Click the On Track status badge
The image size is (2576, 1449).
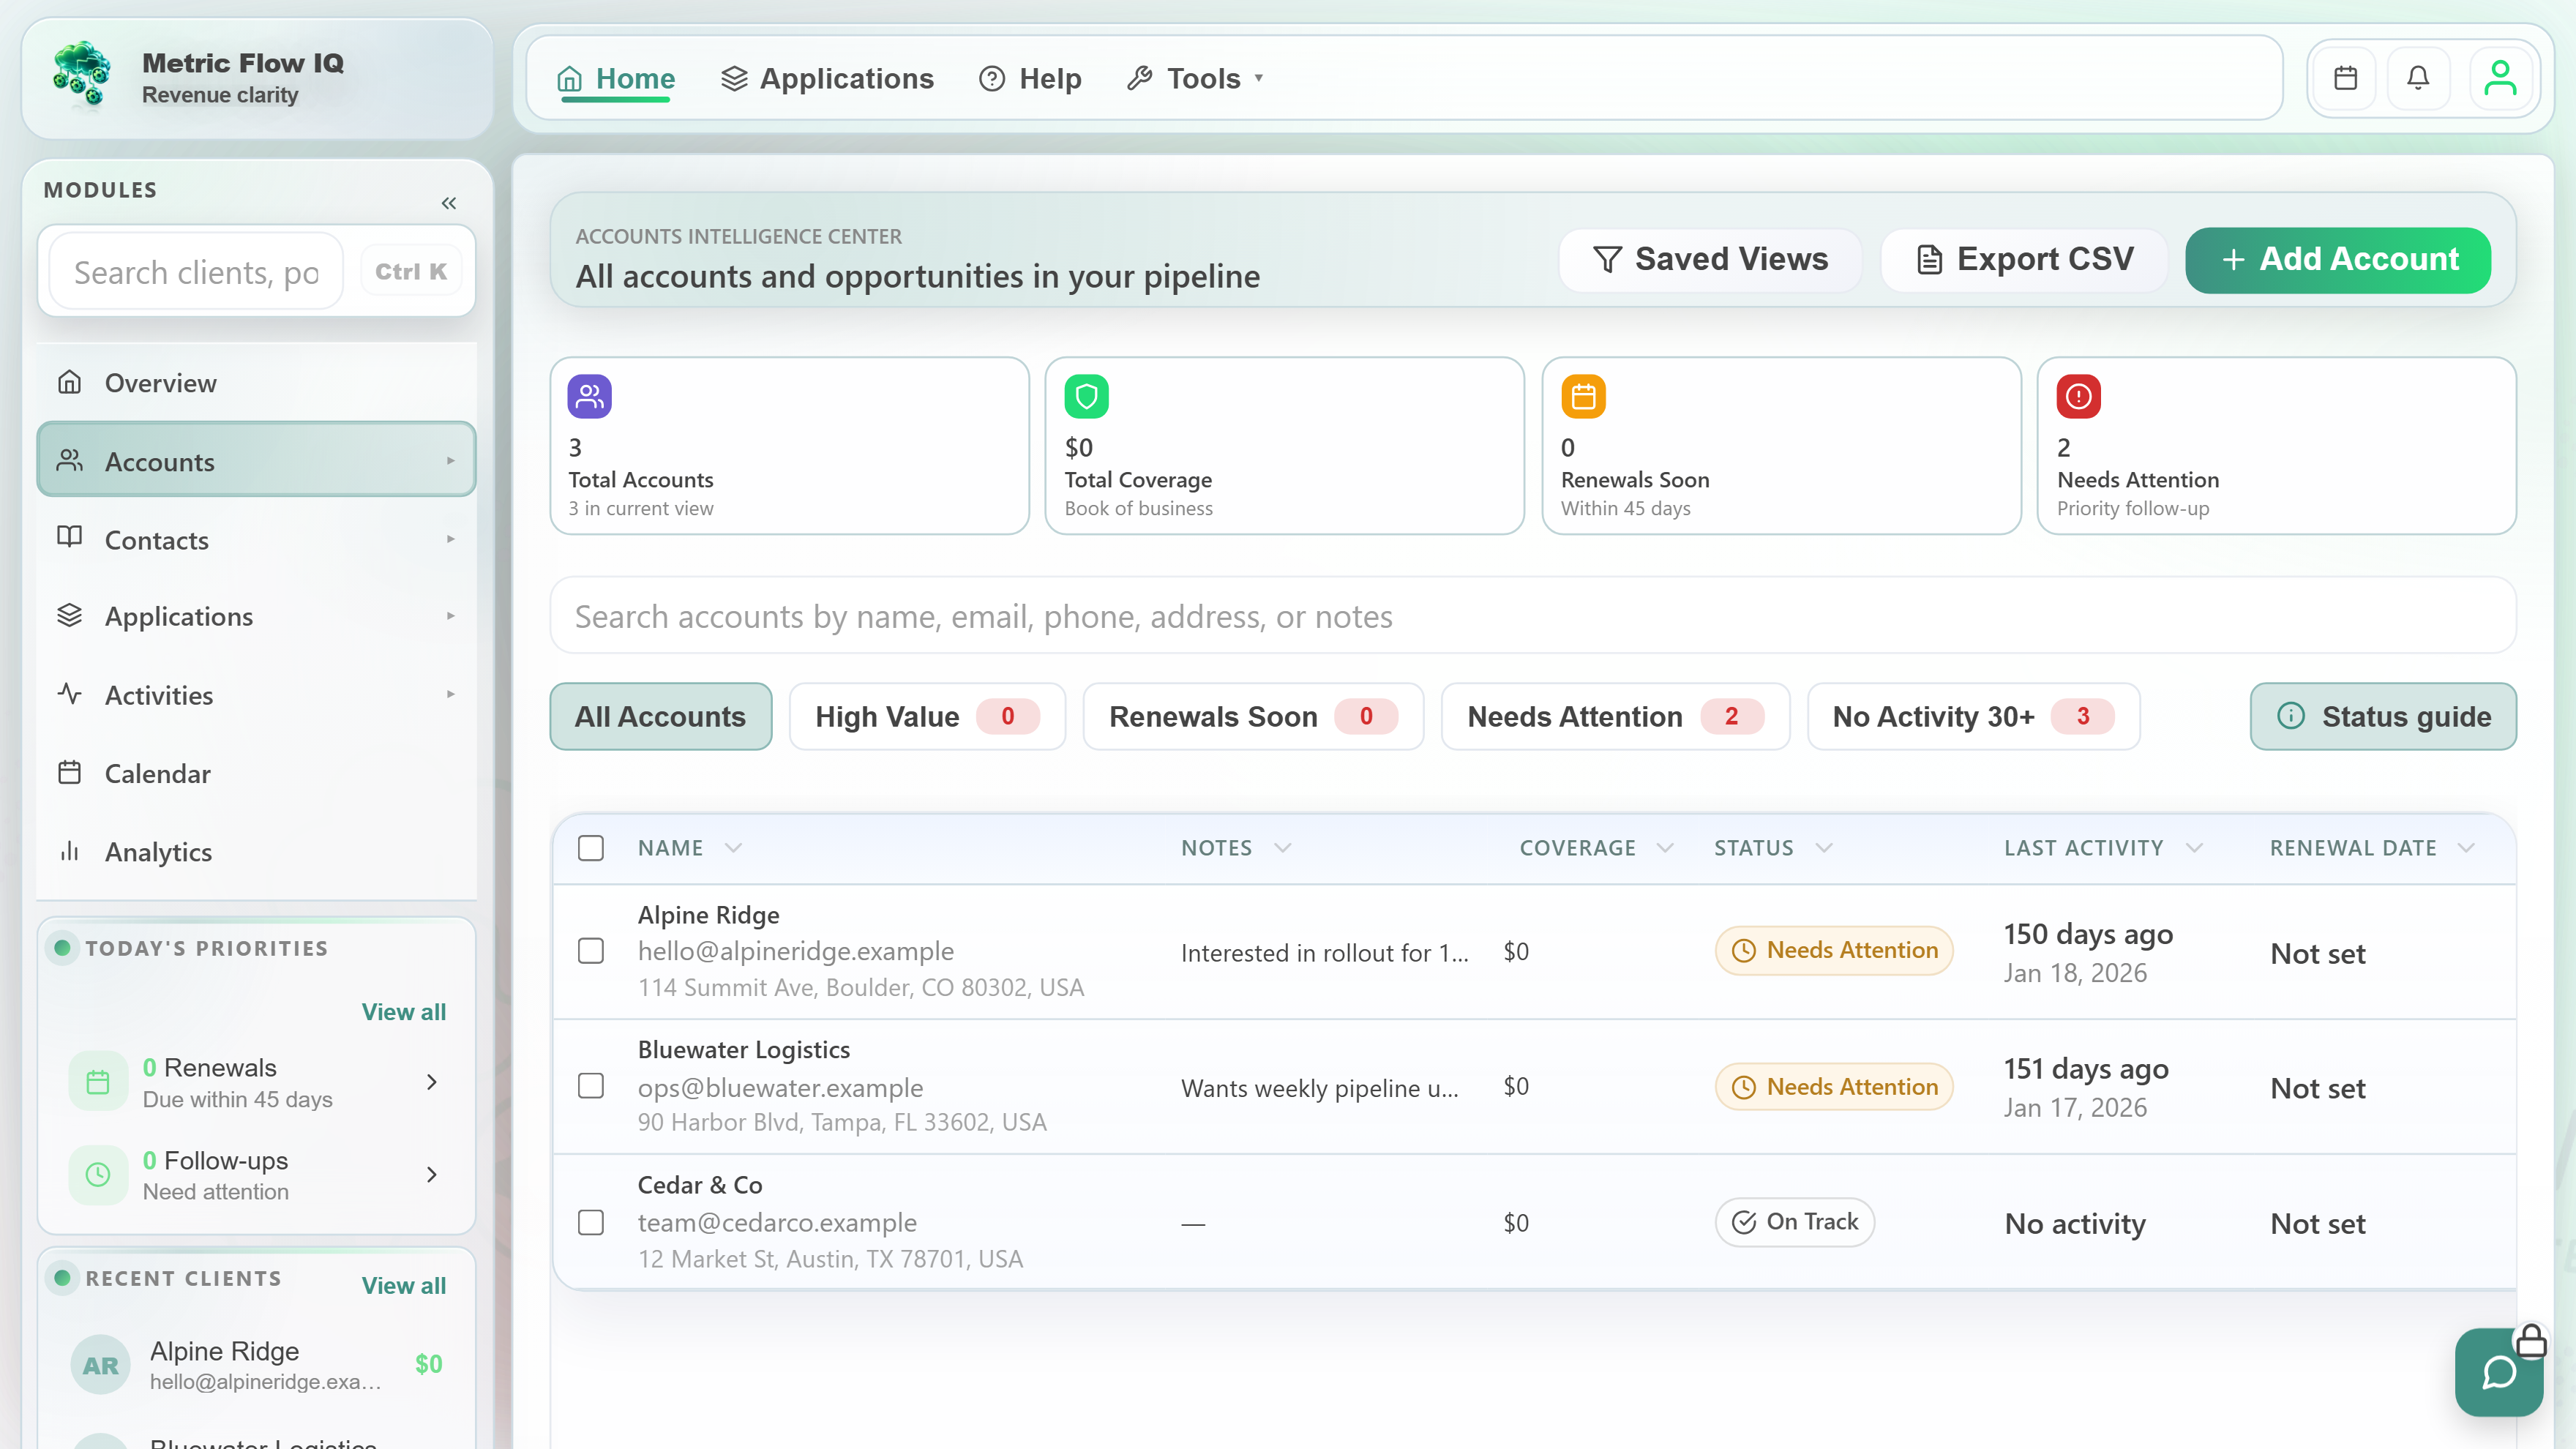[1795, 1222]
